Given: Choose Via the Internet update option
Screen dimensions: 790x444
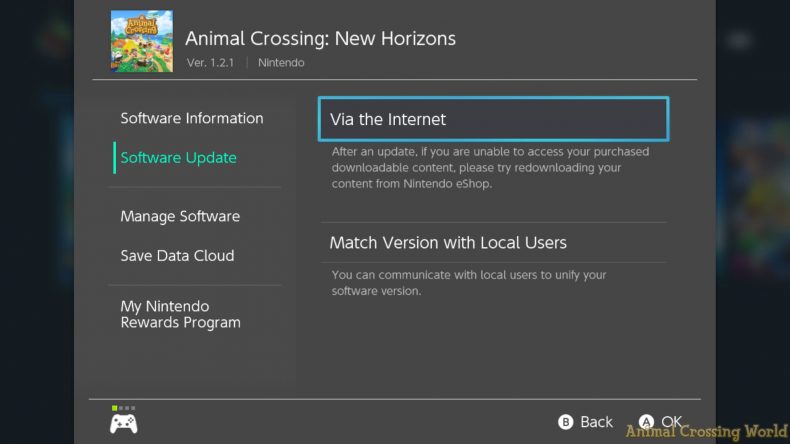Looking at the screenshot, I should pos(494,119).
